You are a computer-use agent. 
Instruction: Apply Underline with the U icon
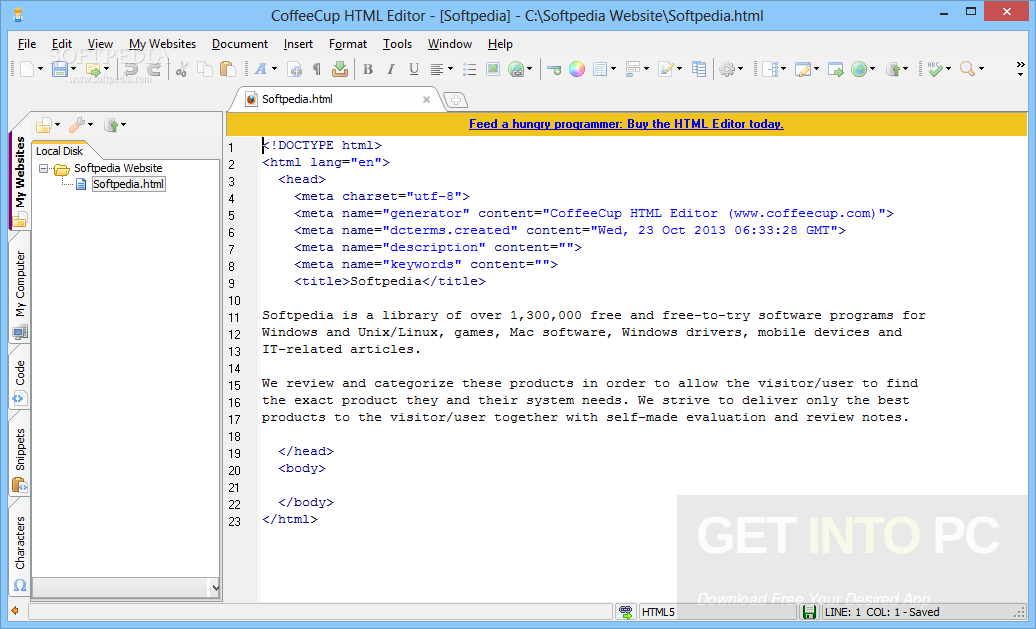point(414,69)
